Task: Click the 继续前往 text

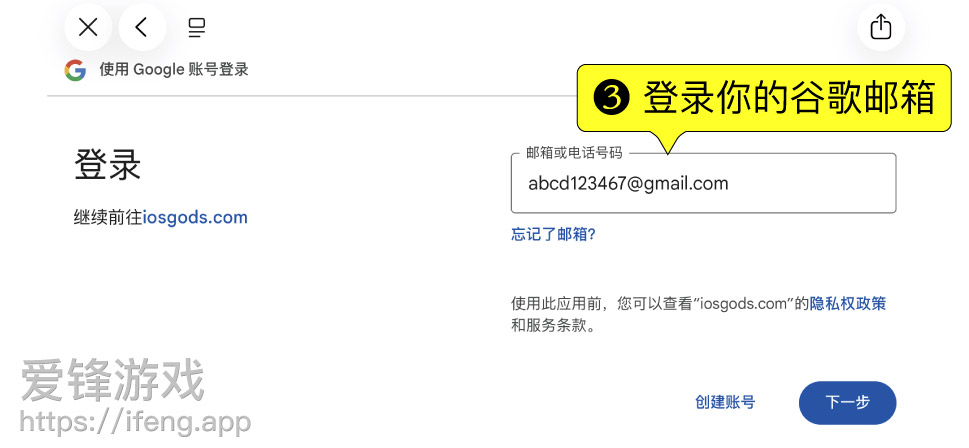Action: click(x=108, y=218)
